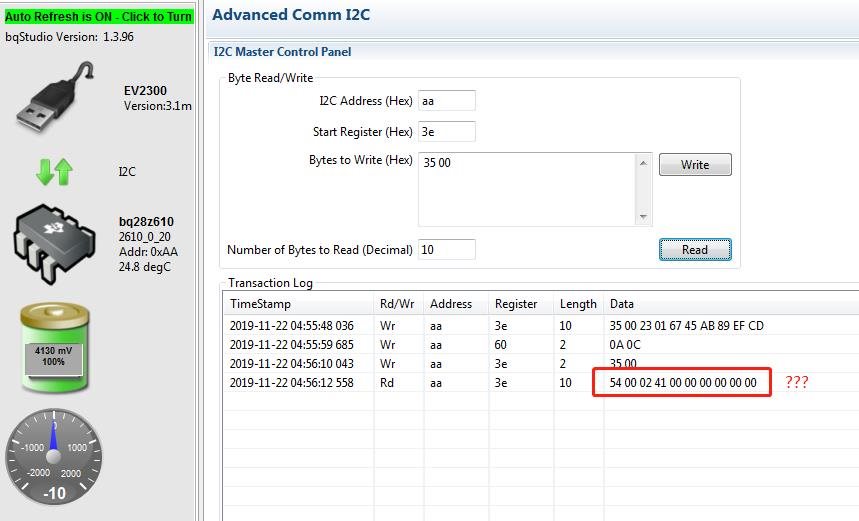This screenshot has width=859, height=521.
Task: Click the Bytes to Write scrollbar down arrow
Action: [x=643, y=217]
